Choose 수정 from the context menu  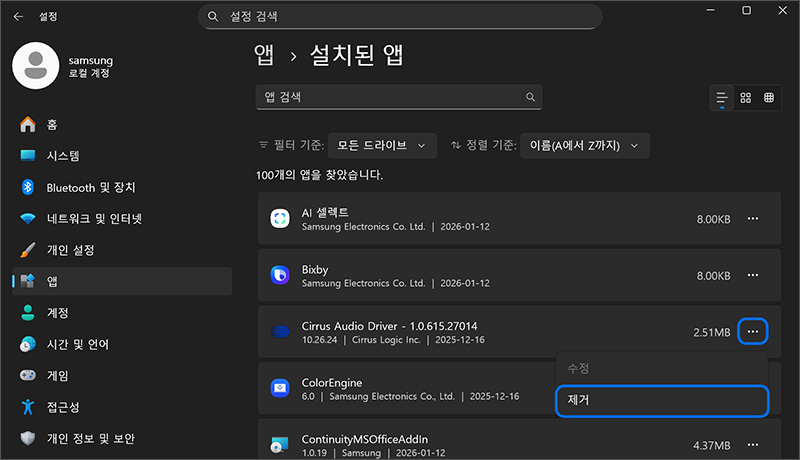[x=662, y=368]
